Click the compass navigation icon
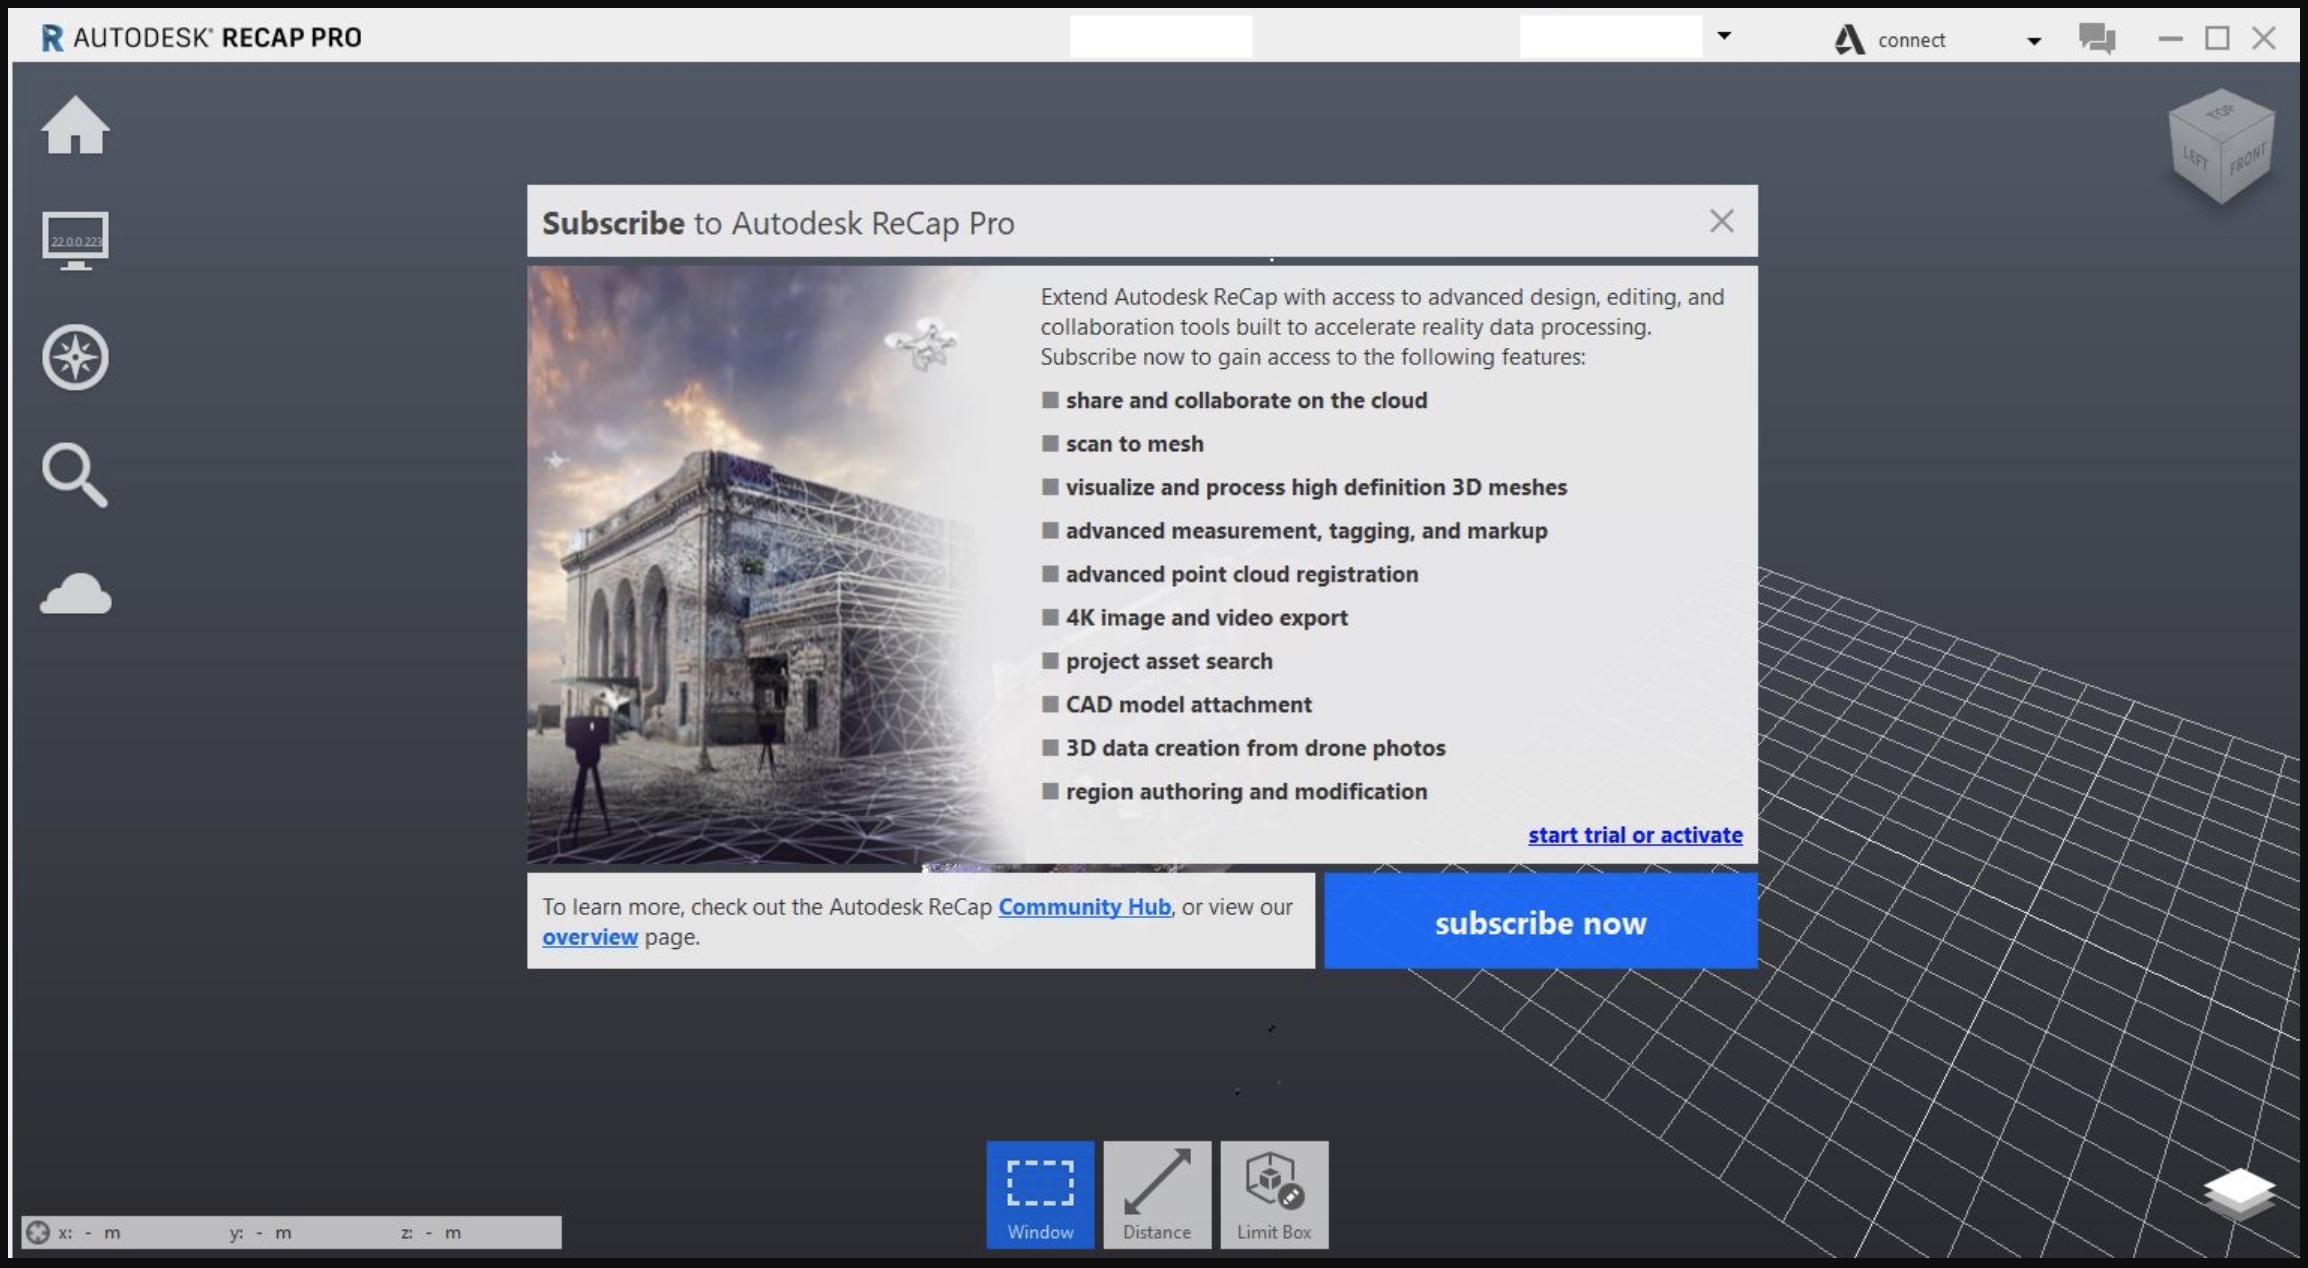This screenshot has height=1268, width=2308. [x=75, y=357]
